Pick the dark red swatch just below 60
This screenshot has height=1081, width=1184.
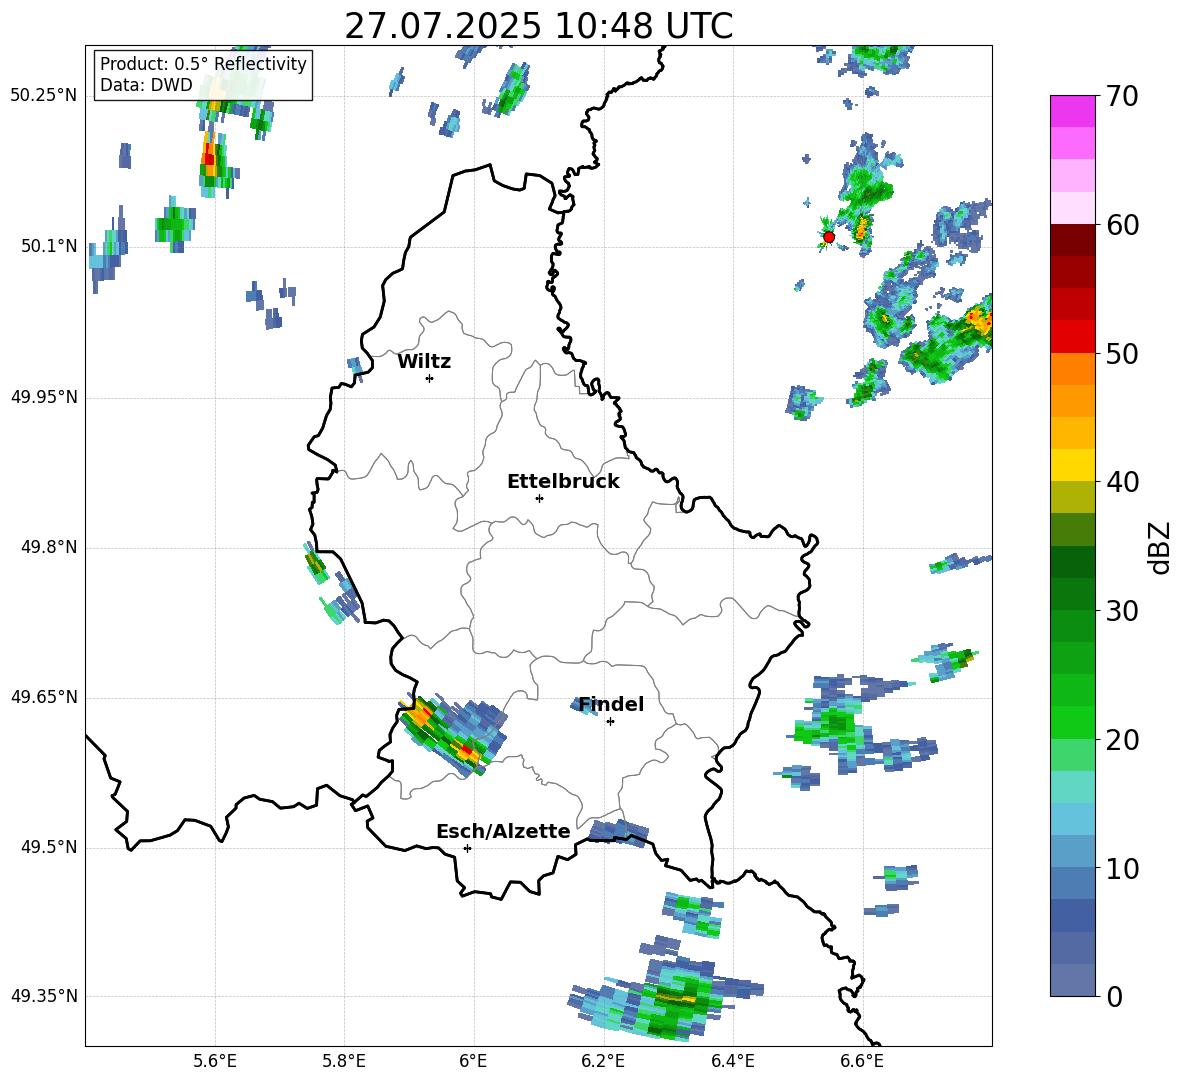point(1072,240)
